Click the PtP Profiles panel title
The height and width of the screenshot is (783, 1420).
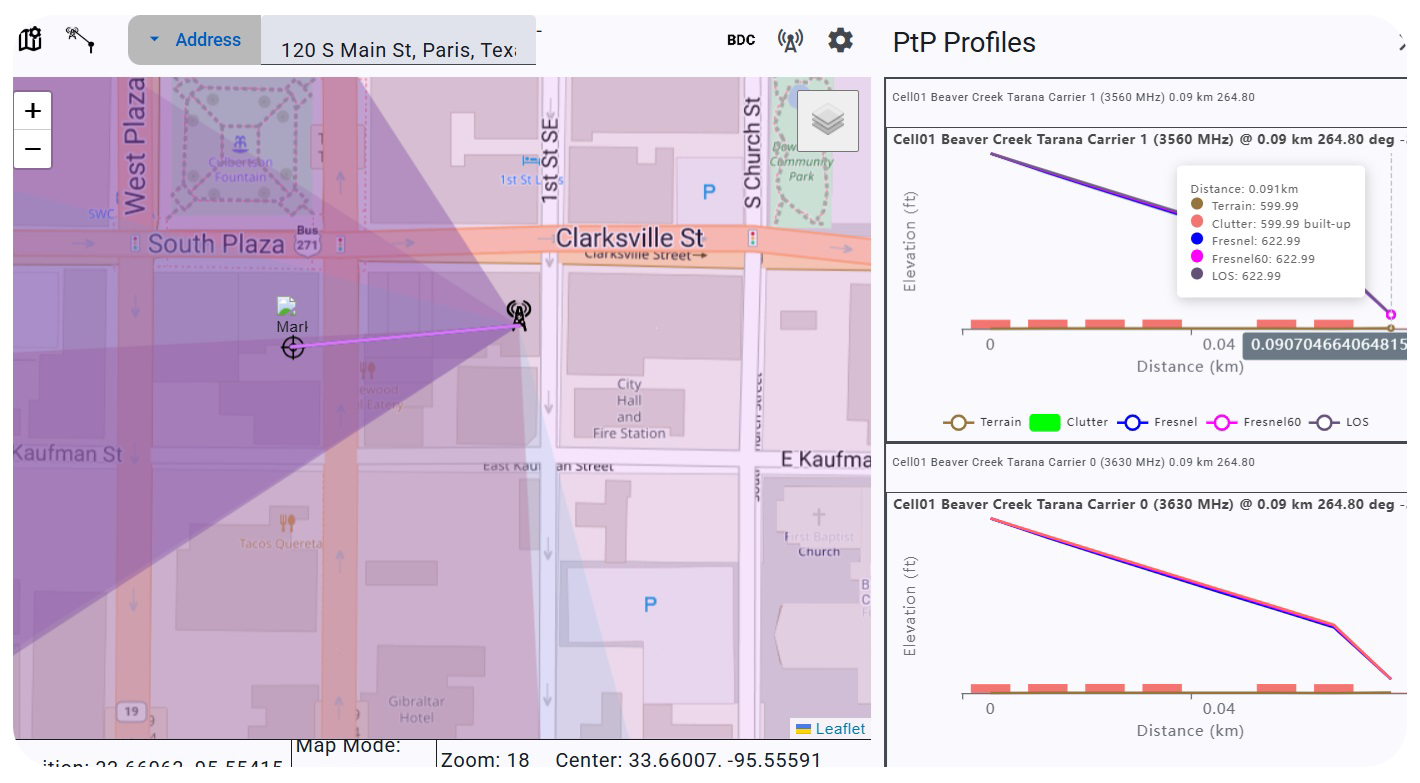point(964,42)
